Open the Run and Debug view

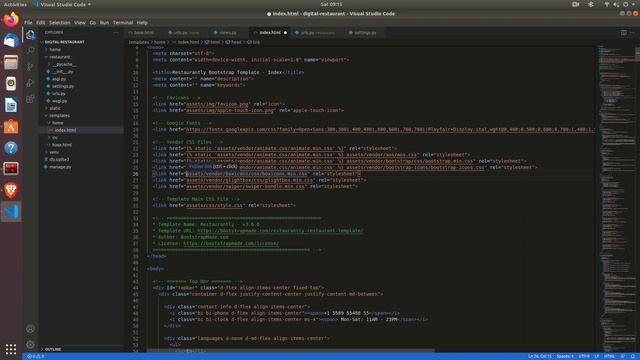[x=30, y=83]
